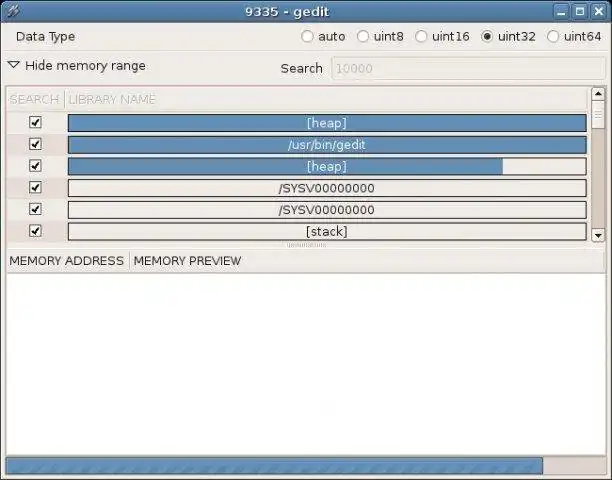
Task: Open the window menu icon in title bar
Action: tap(13, 11)
